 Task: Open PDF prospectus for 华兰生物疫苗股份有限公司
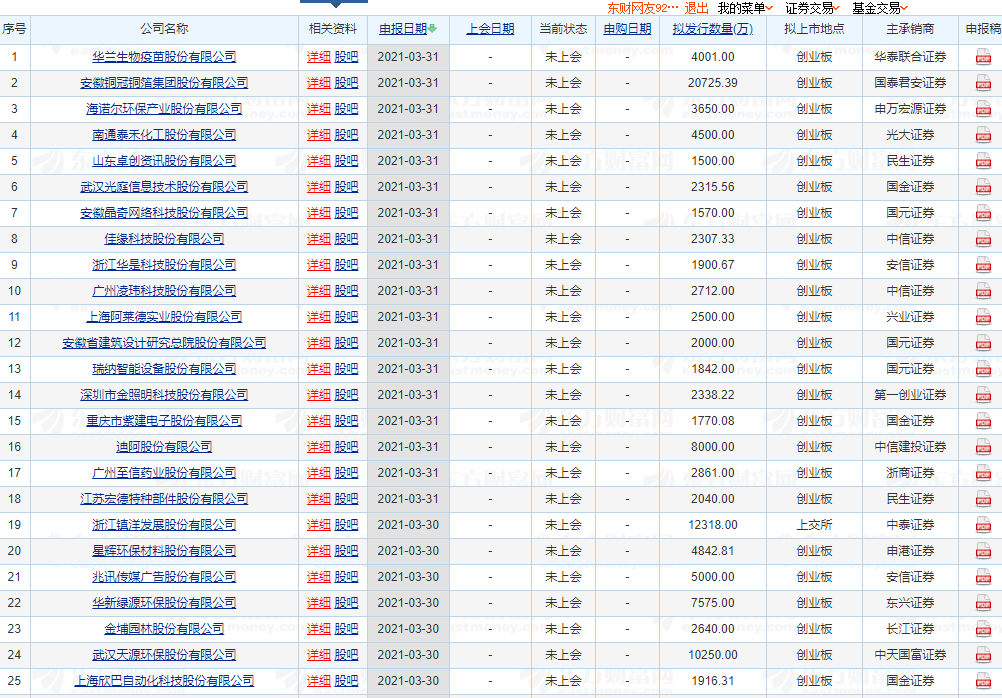click(x=983, y=58)
